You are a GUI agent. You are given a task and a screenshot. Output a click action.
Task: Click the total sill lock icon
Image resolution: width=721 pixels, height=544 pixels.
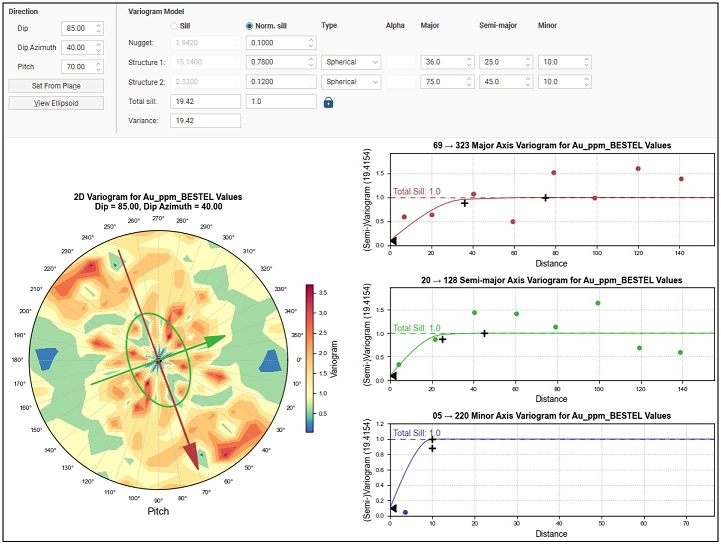point(327,102)
